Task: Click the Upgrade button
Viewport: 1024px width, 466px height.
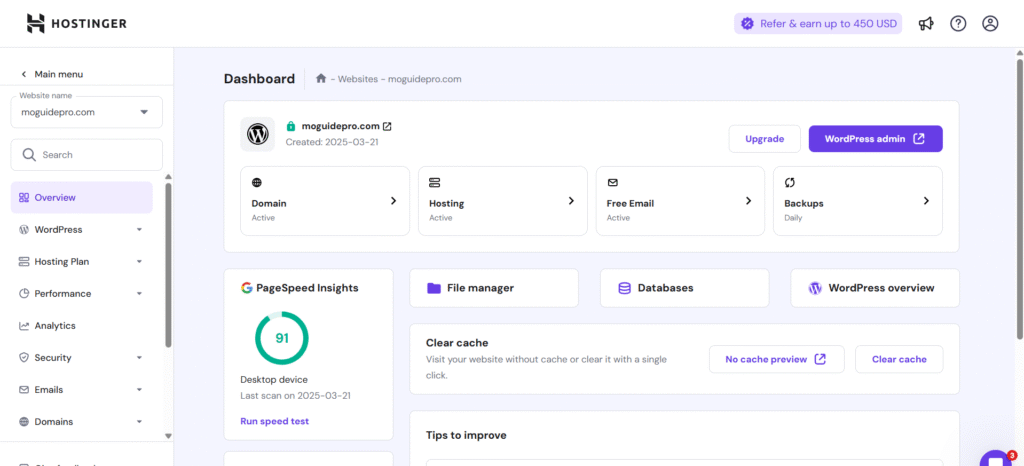Action: (764, 138)
